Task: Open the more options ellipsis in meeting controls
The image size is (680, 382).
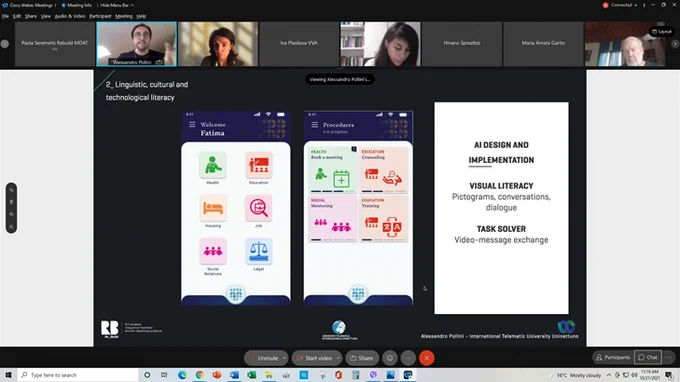Action: 408,358
